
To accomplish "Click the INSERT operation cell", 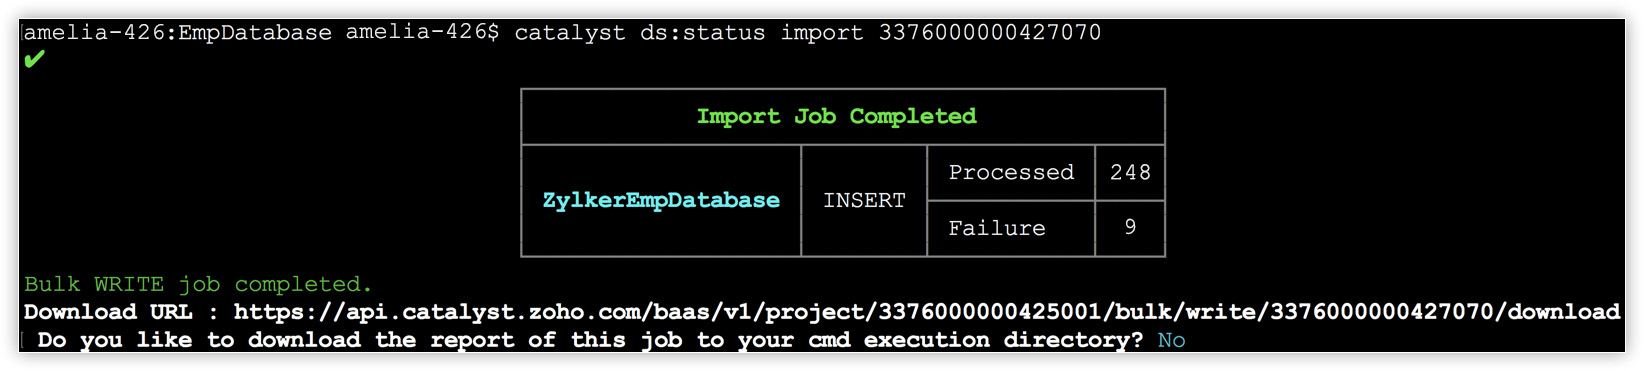I will [864, 201].
